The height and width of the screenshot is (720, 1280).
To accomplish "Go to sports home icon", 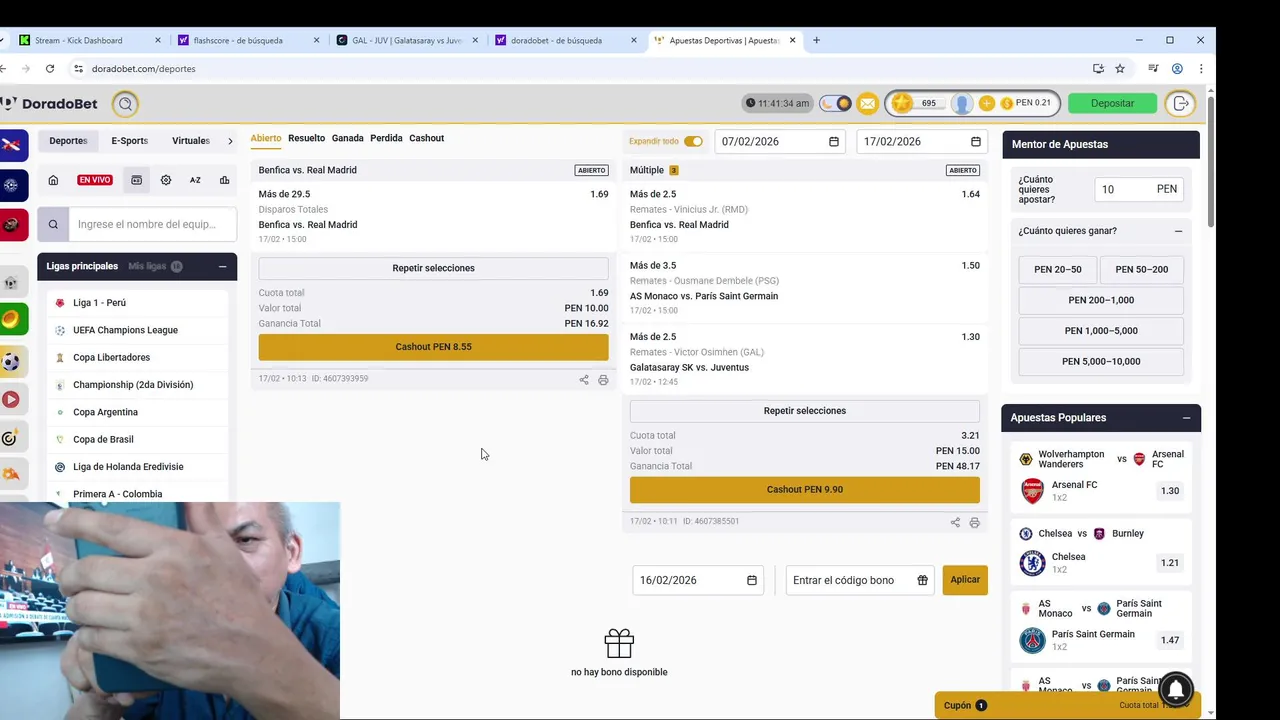I will 53,180.
